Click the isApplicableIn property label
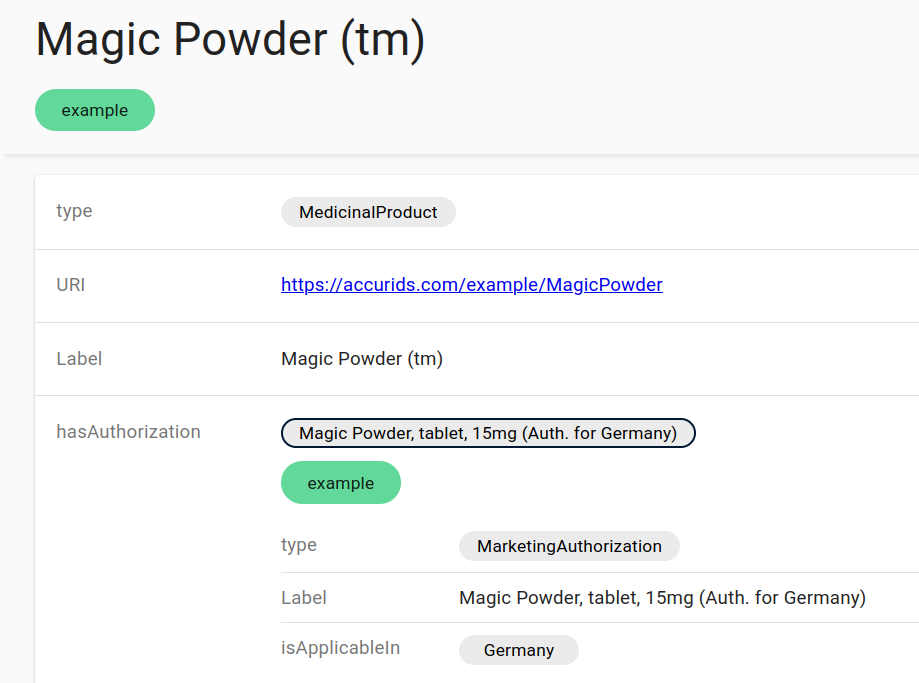This screenshot has width=919, height=683. [x=340, y=648]
